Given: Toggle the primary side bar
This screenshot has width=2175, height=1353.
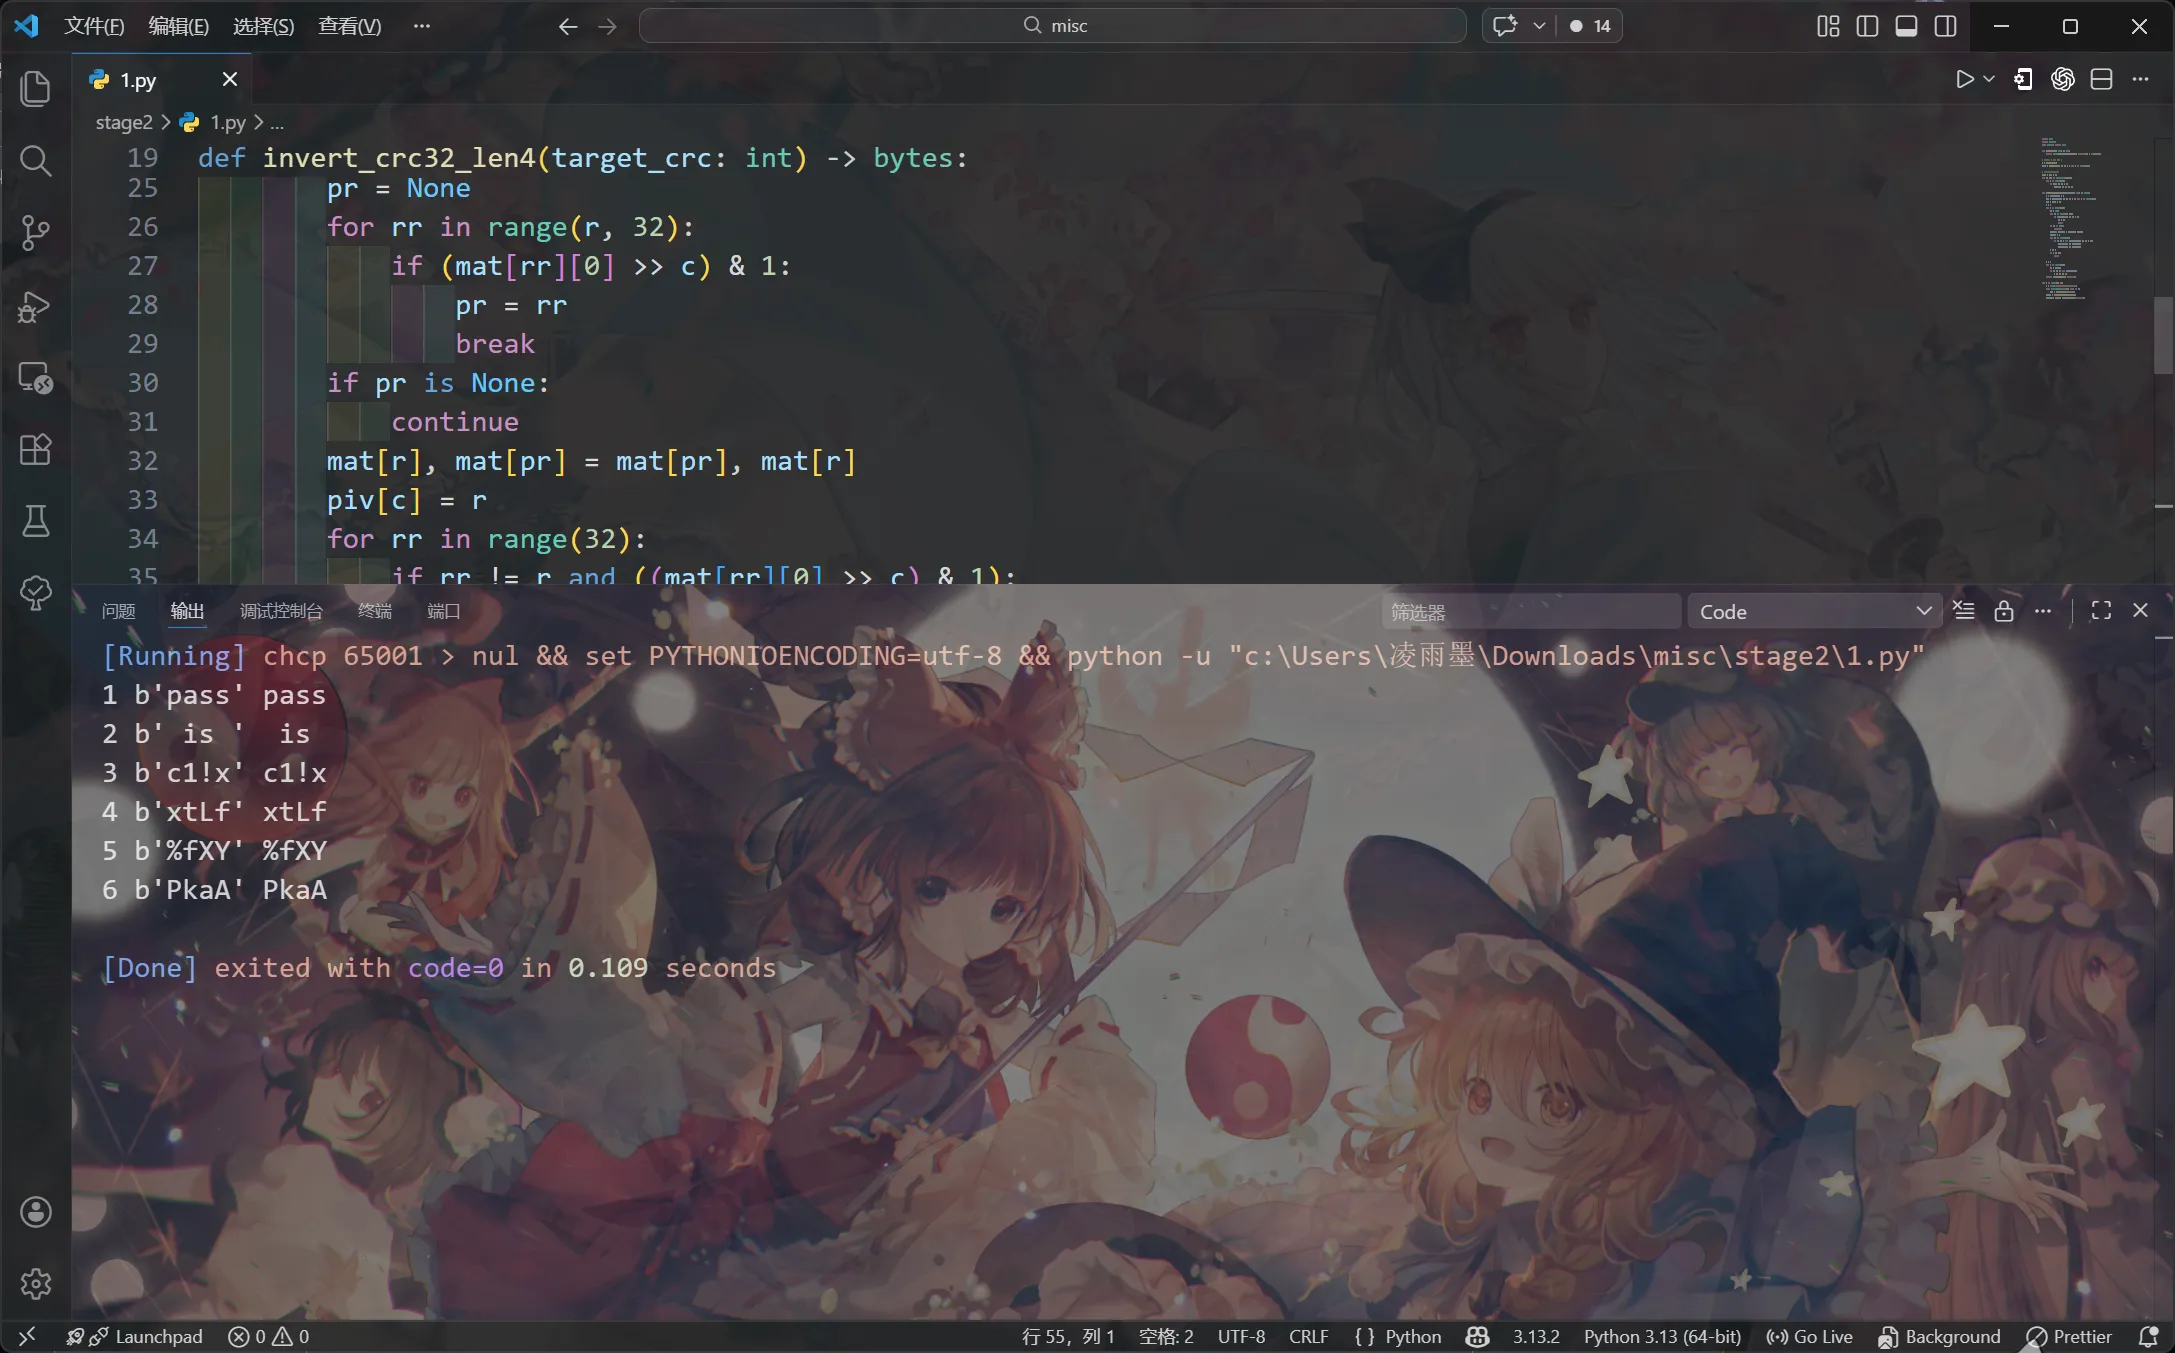Looking at the screenshot, I should 1867,26.
